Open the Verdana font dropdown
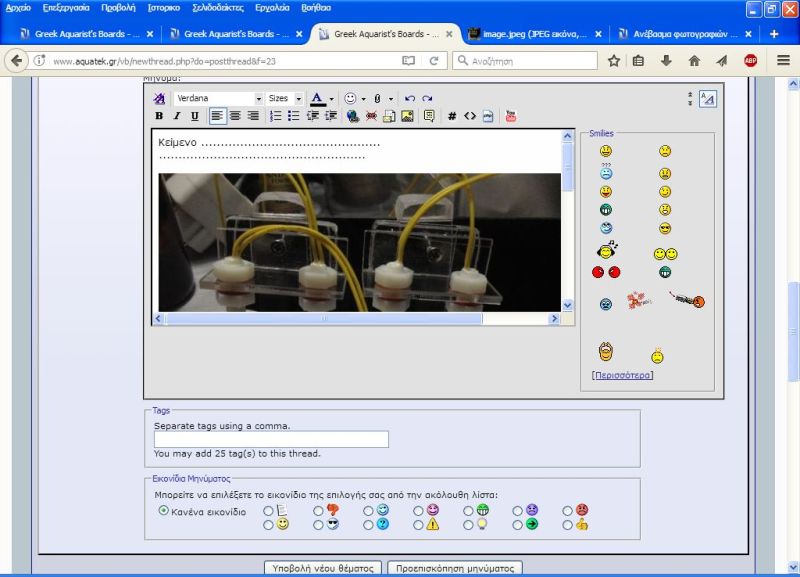The image size is (800, 577). (x=258, y=99)
